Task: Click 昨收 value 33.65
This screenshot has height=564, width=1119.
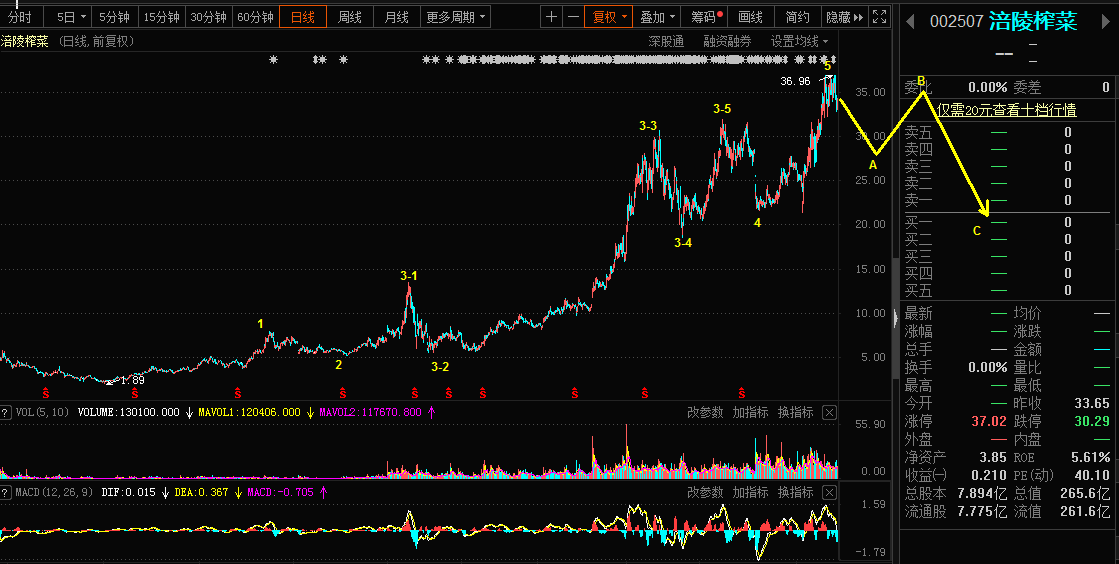Action: click(1092, 403)
